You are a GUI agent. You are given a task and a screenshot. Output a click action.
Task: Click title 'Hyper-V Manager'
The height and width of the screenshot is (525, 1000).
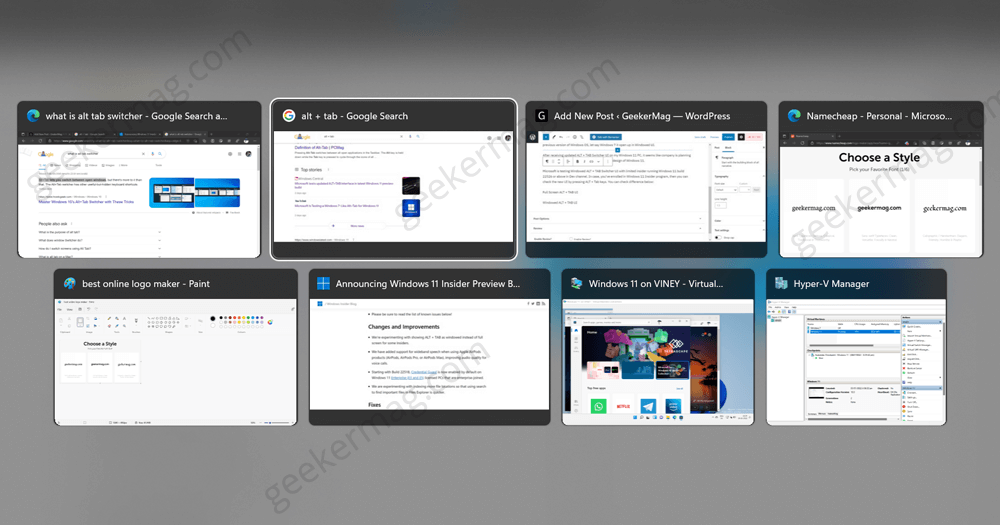coord(831,284)
